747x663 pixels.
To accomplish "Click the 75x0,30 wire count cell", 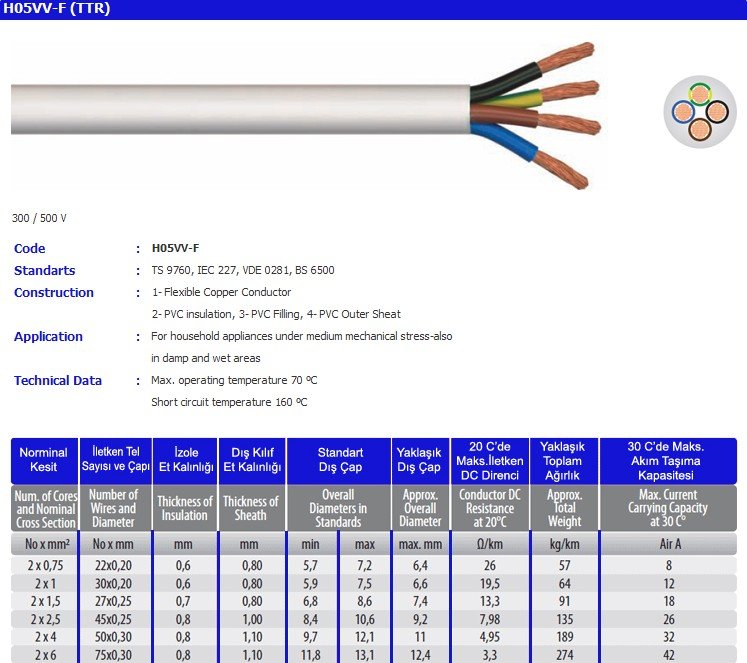I will (113, 655).
